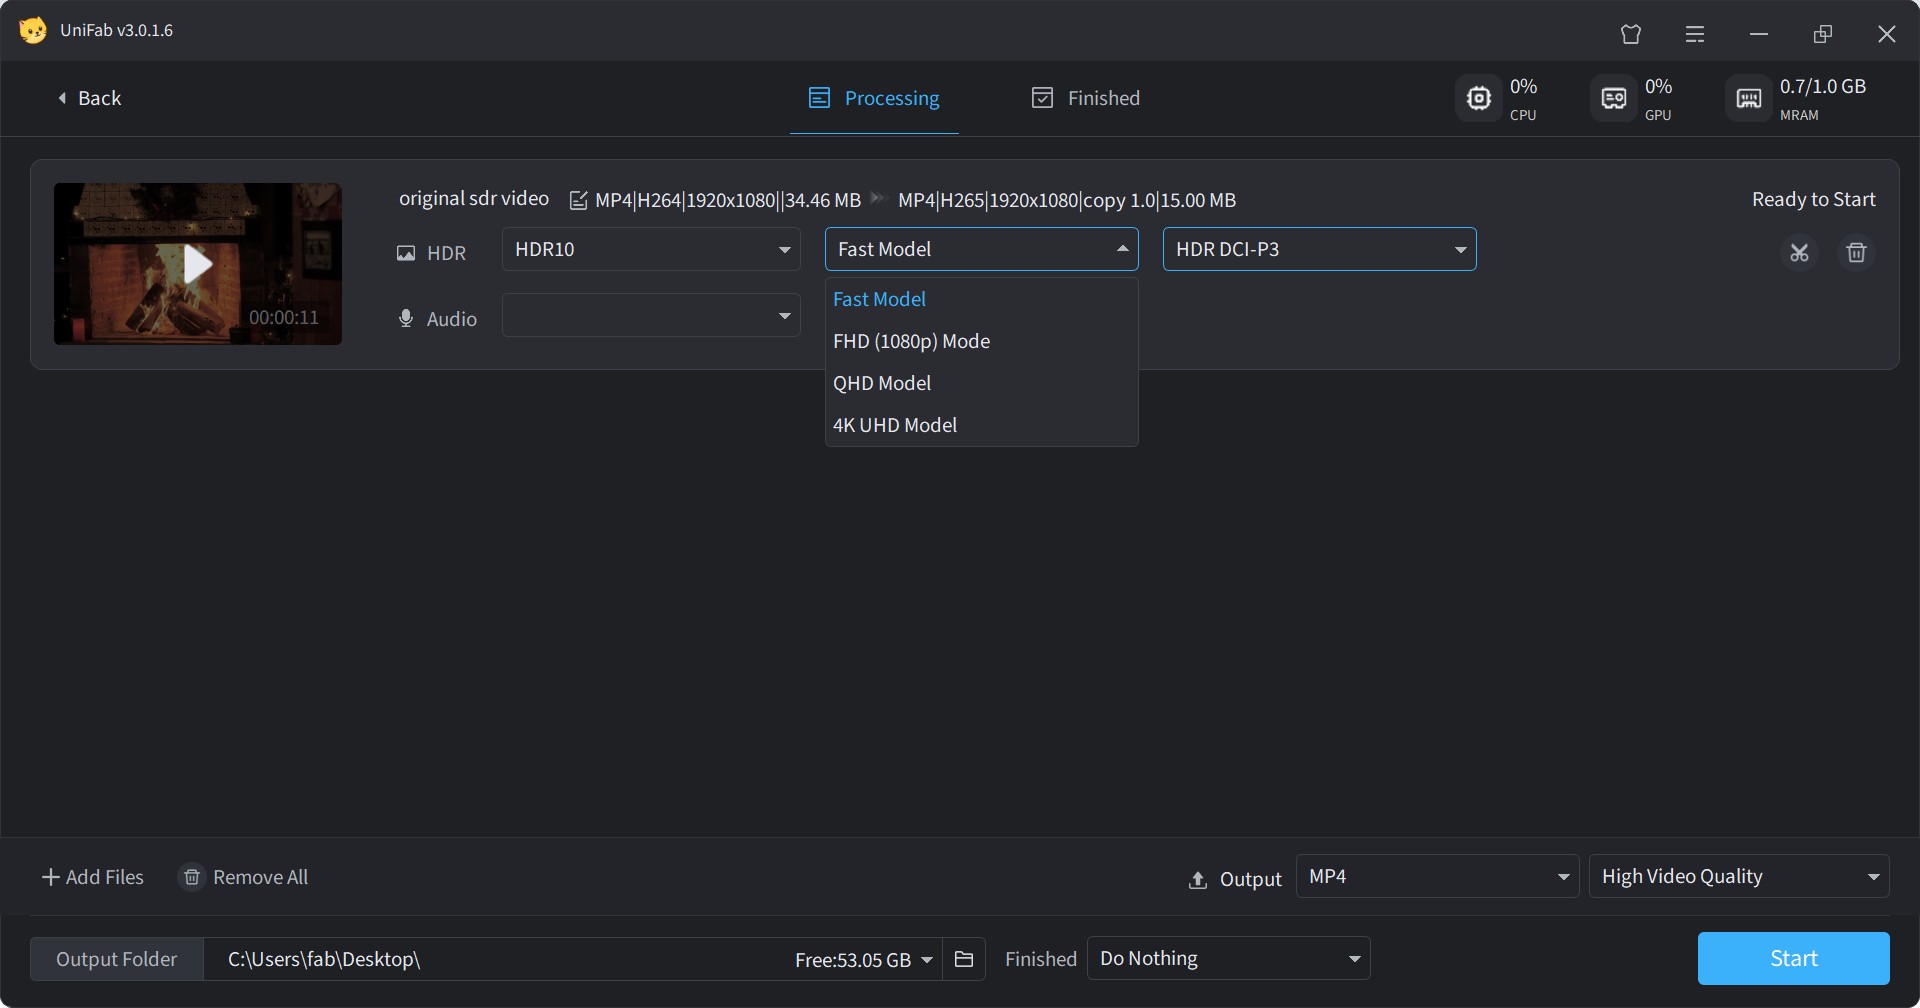Open the hamburger main menu
This screenshot has width=1920, height=1008.
click(x=1695, y=34)
